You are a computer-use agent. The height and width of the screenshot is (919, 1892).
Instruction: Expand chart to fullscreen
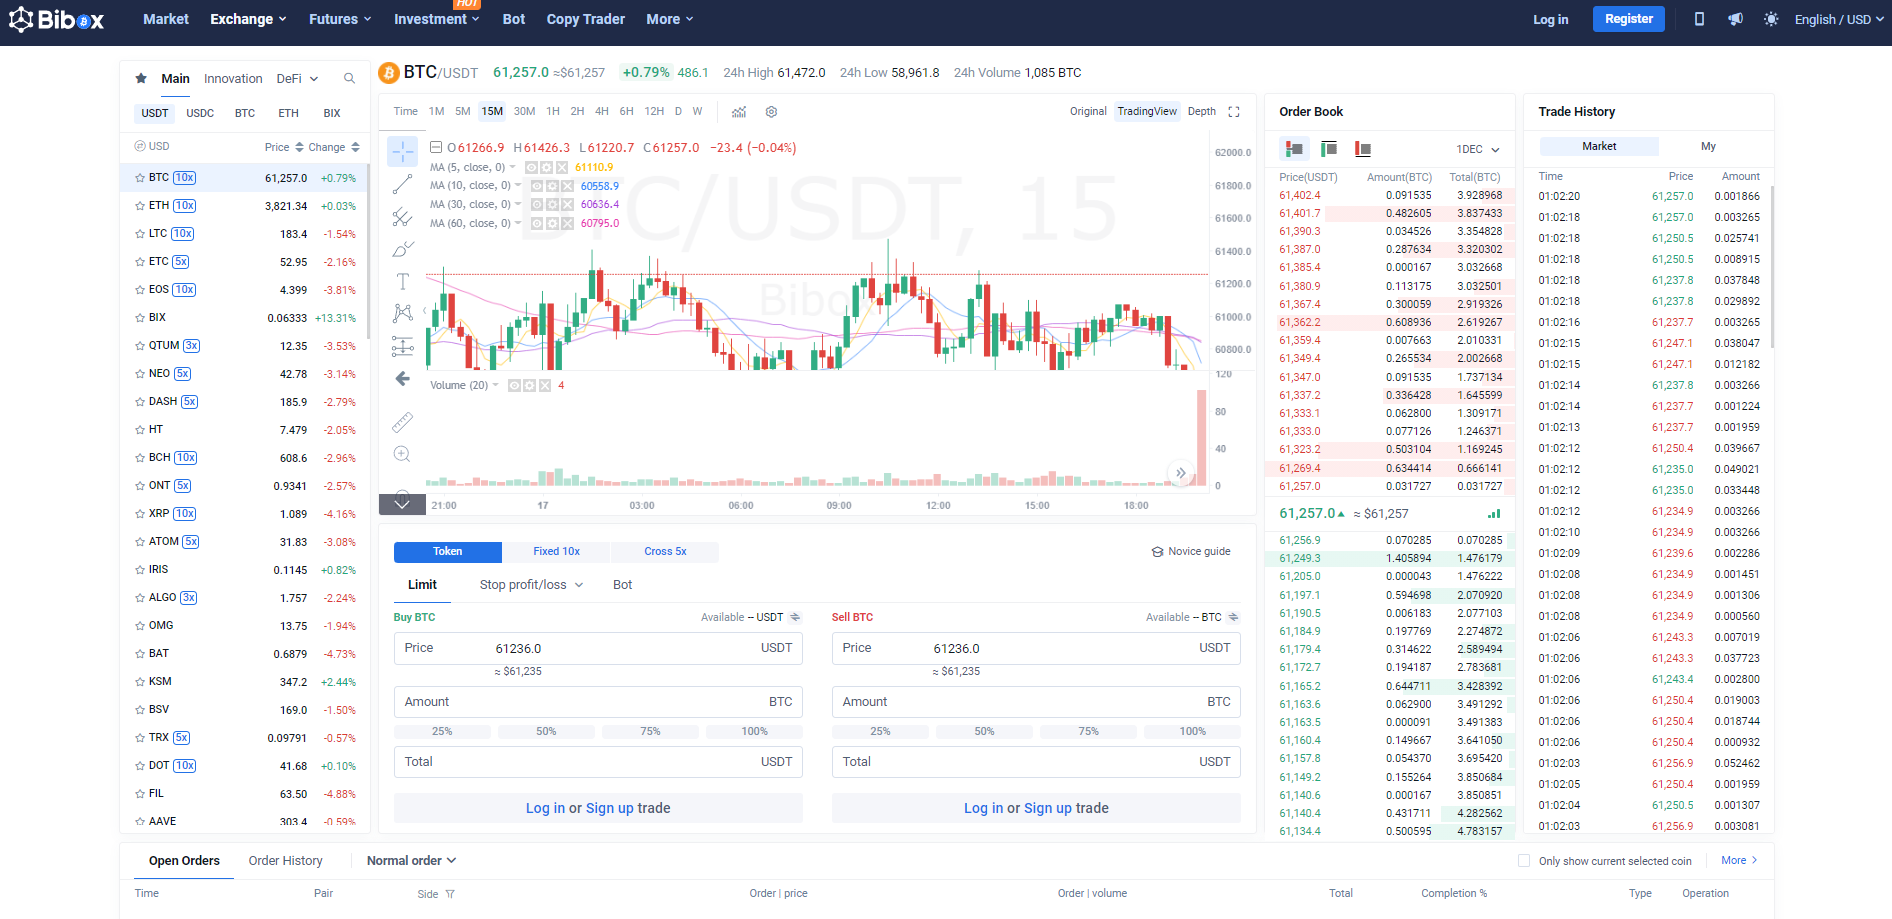tap(1234, 112)
